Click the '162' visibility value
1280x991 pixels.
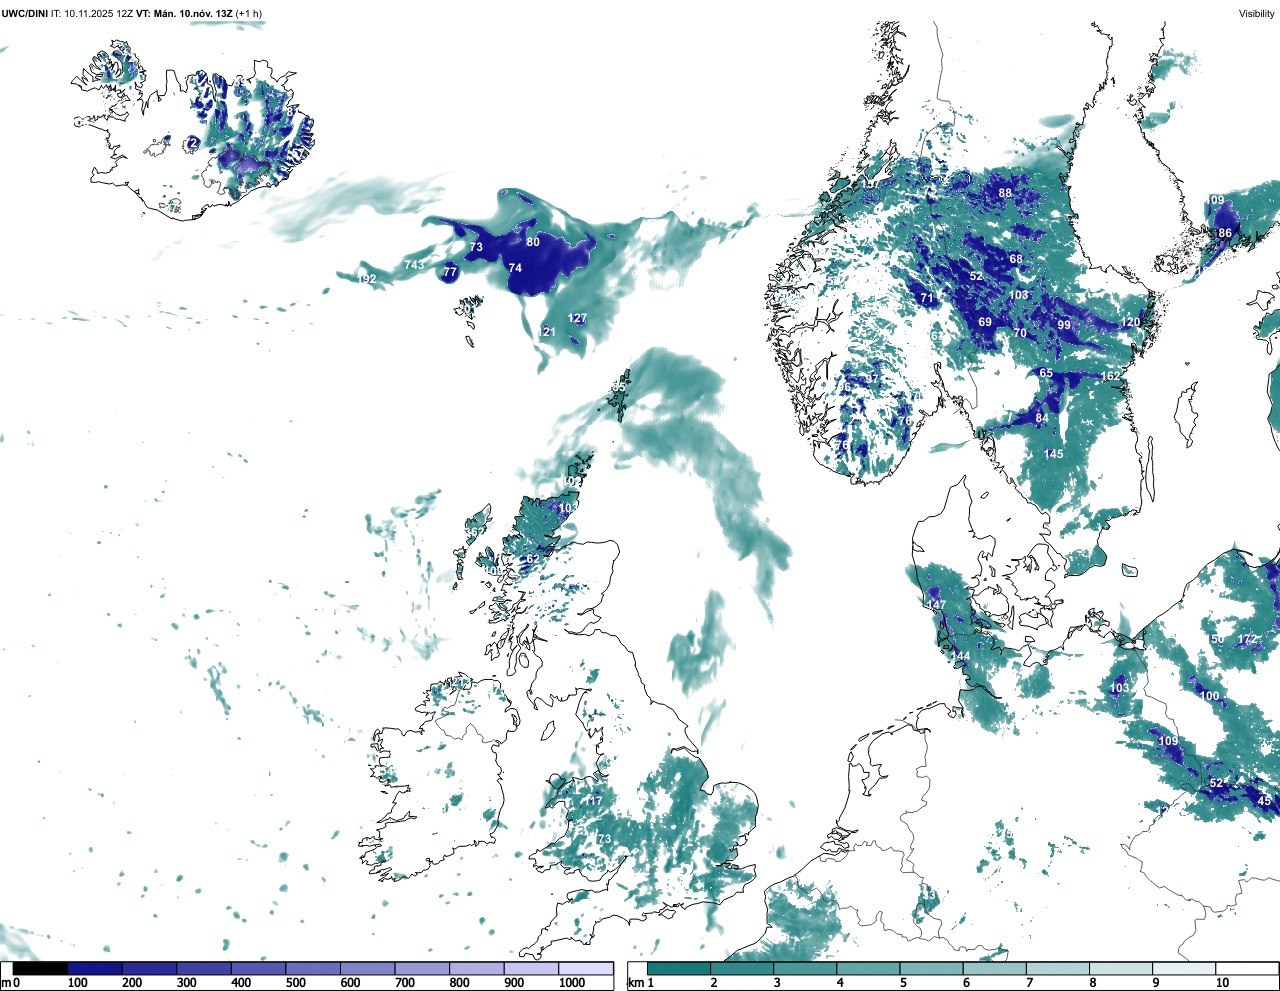click(x=1110, y=376)
